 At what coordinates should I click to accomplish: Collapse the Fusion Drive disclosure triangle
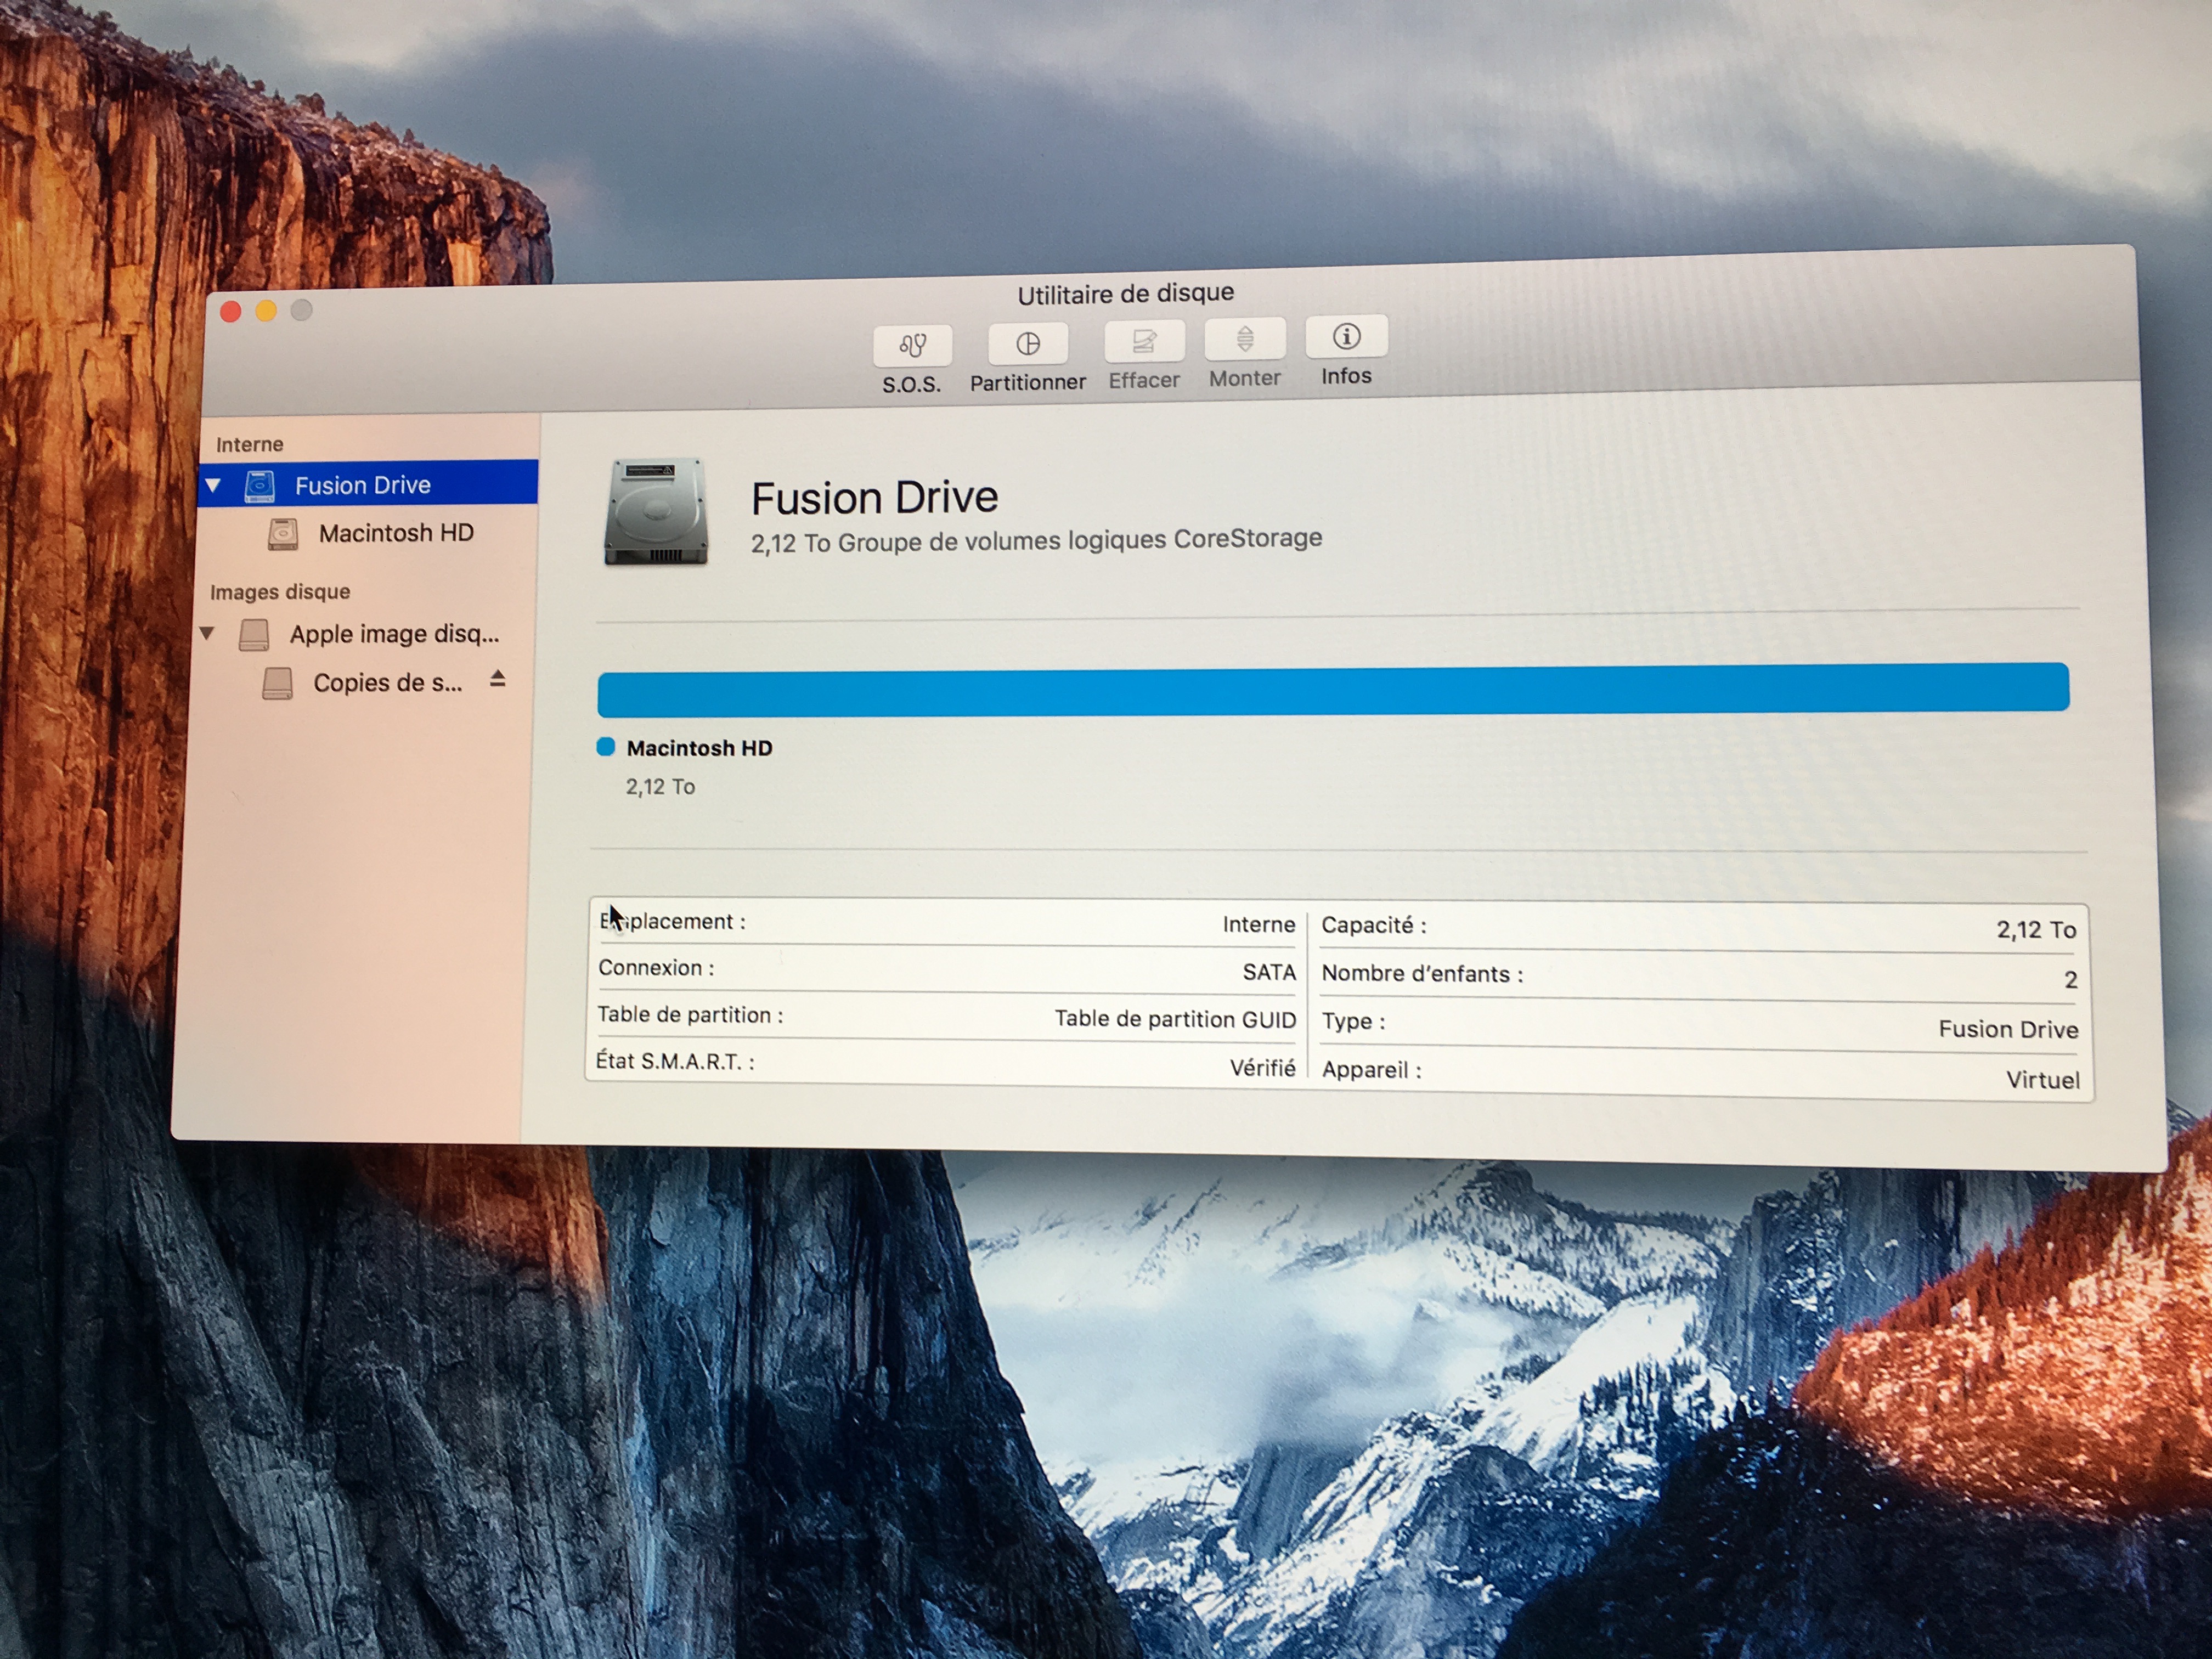(x=213, y=486)
